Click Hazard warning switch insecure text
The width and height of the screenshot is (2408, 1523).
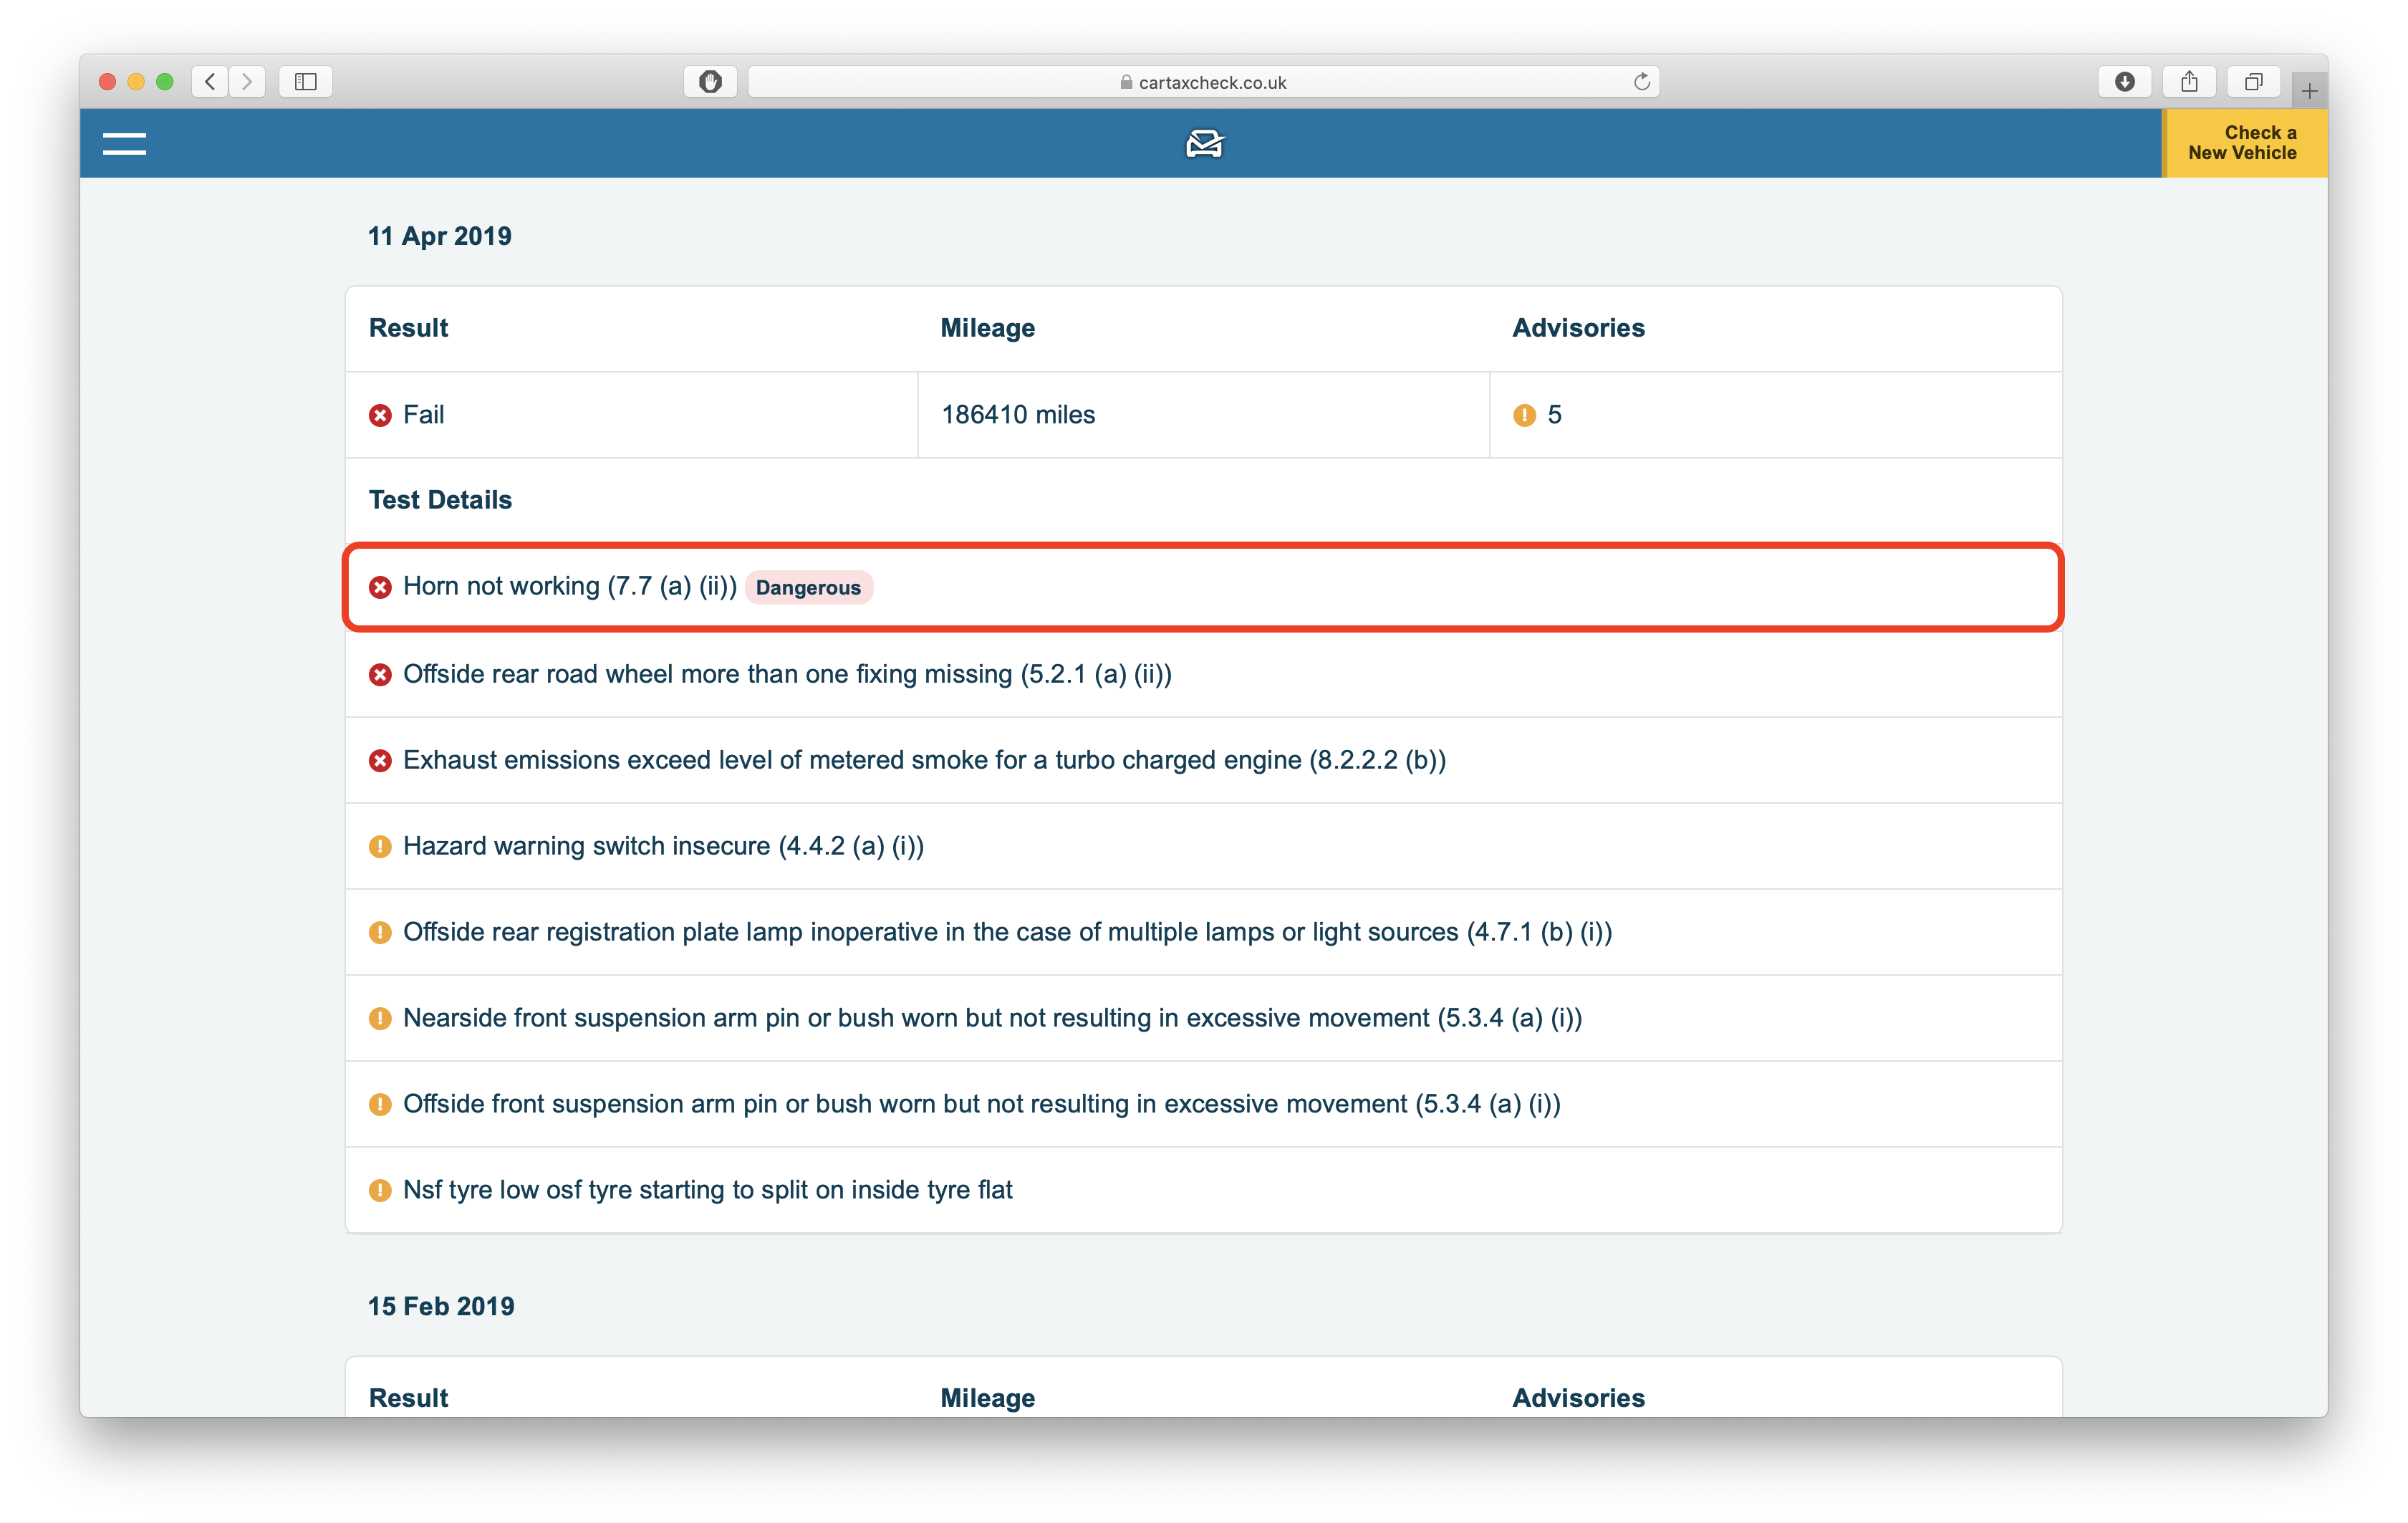663,847
